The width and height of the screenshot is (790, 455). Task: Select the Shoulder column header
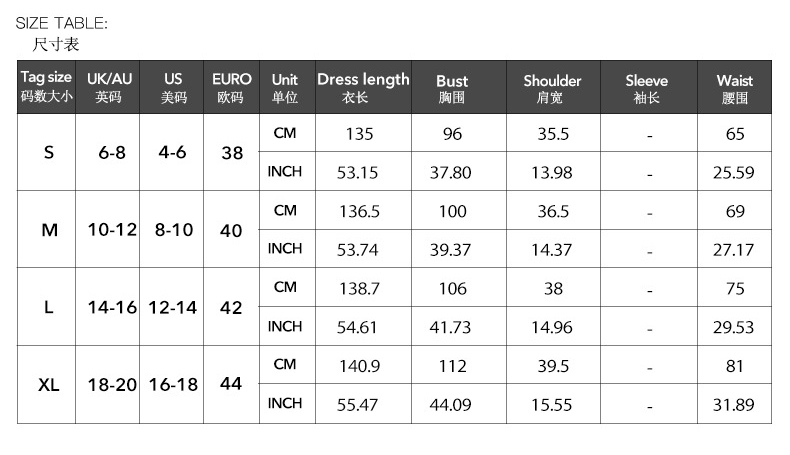tap(552, 88)
